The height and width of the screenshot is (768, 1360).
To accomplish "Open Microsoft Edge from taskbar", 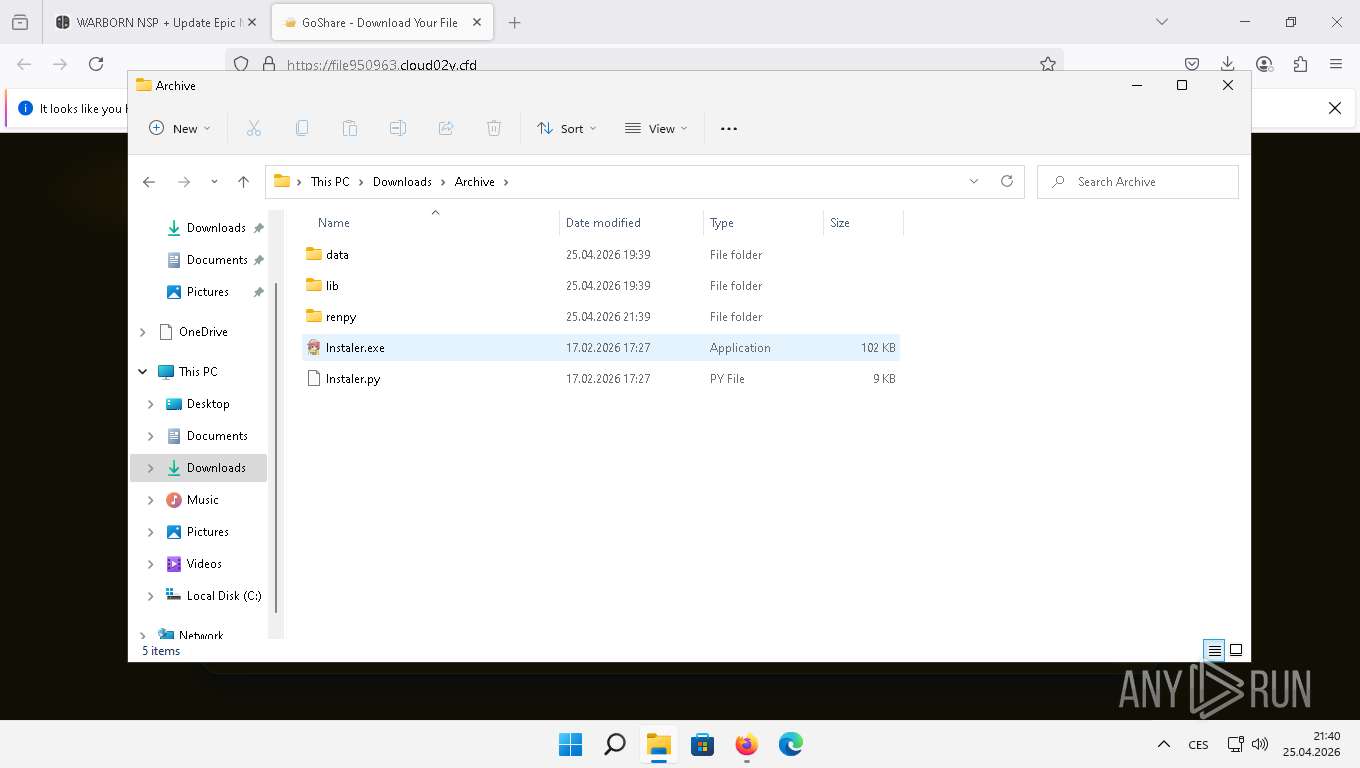I will pos(790,744).
